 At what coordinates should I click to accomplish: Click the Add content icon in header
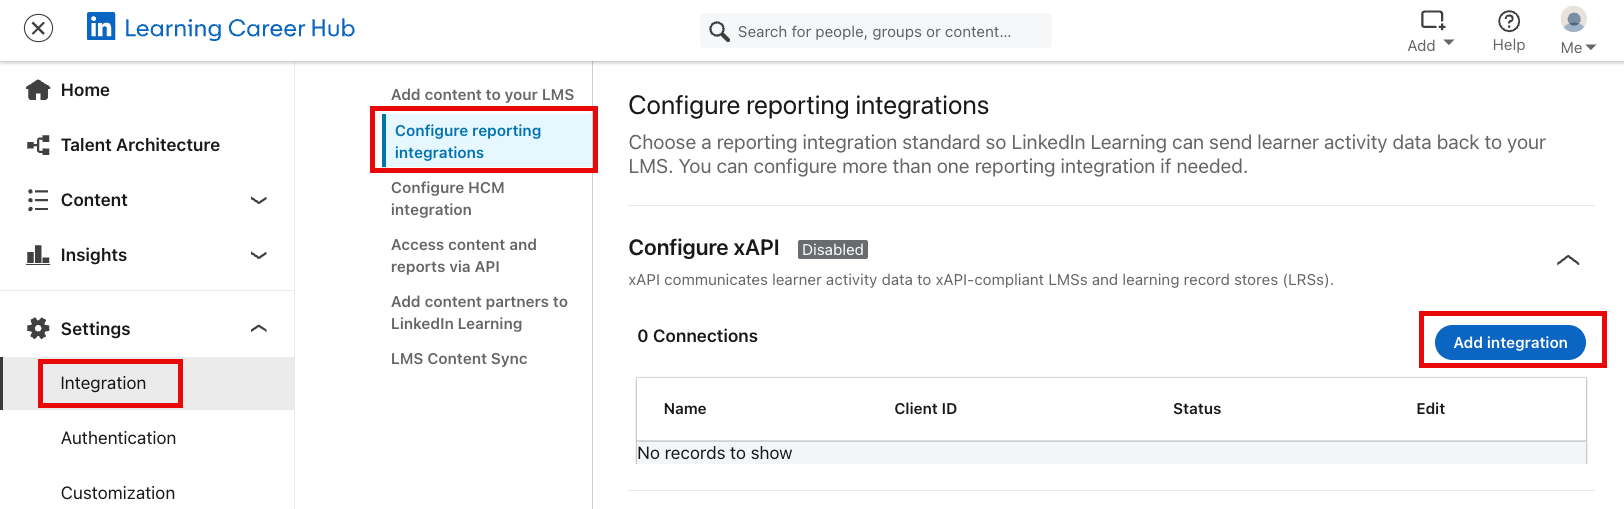click(x=1432, y=20)
